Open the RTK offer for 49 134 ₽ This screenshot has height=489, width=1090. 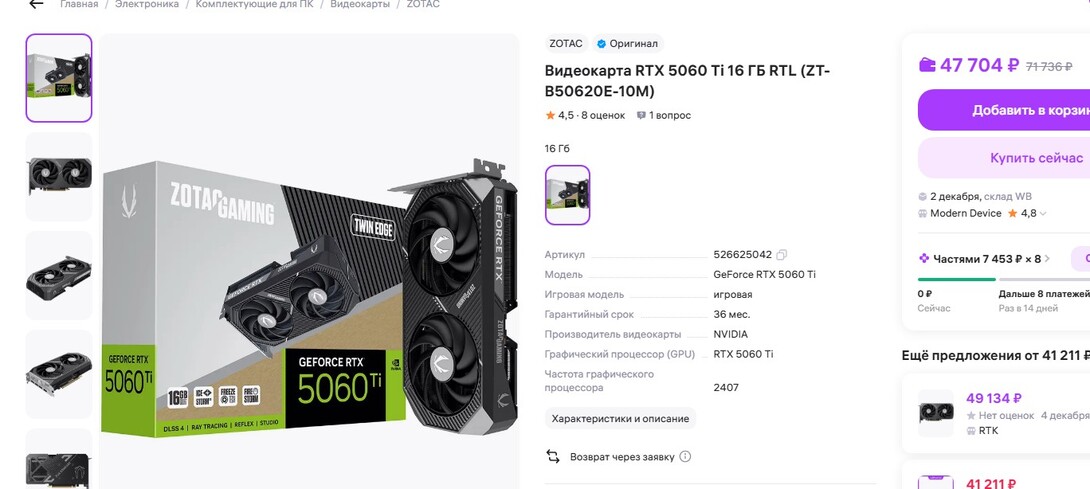pyautogui.click(x=1003, y=413)
